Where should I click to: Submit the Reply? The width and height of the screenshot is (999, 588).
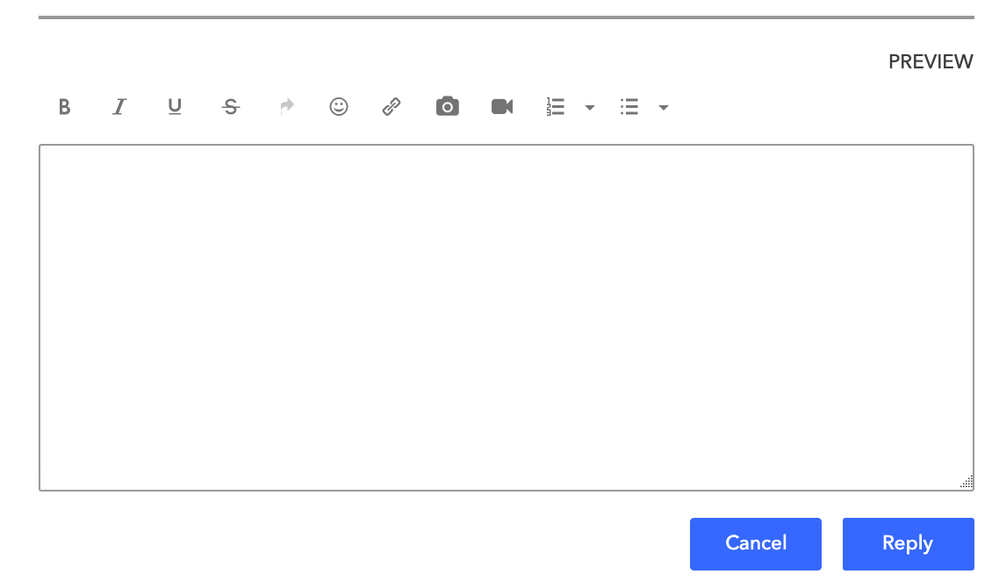907,544
